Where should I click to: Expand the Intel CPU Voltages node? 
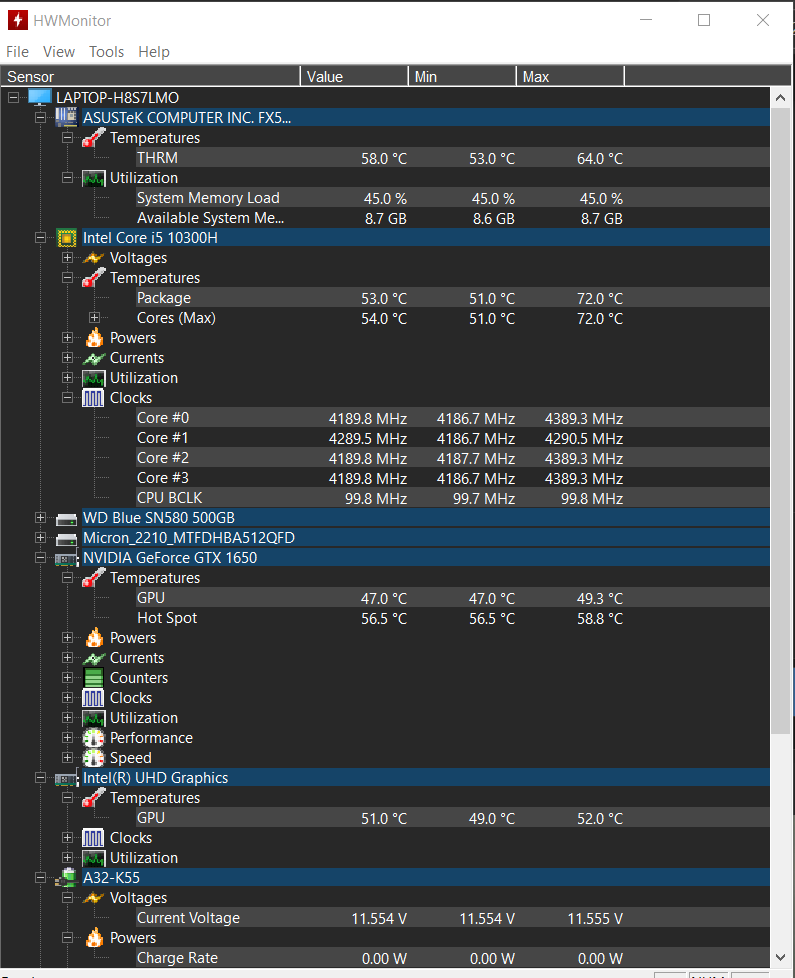pos(67,258)
